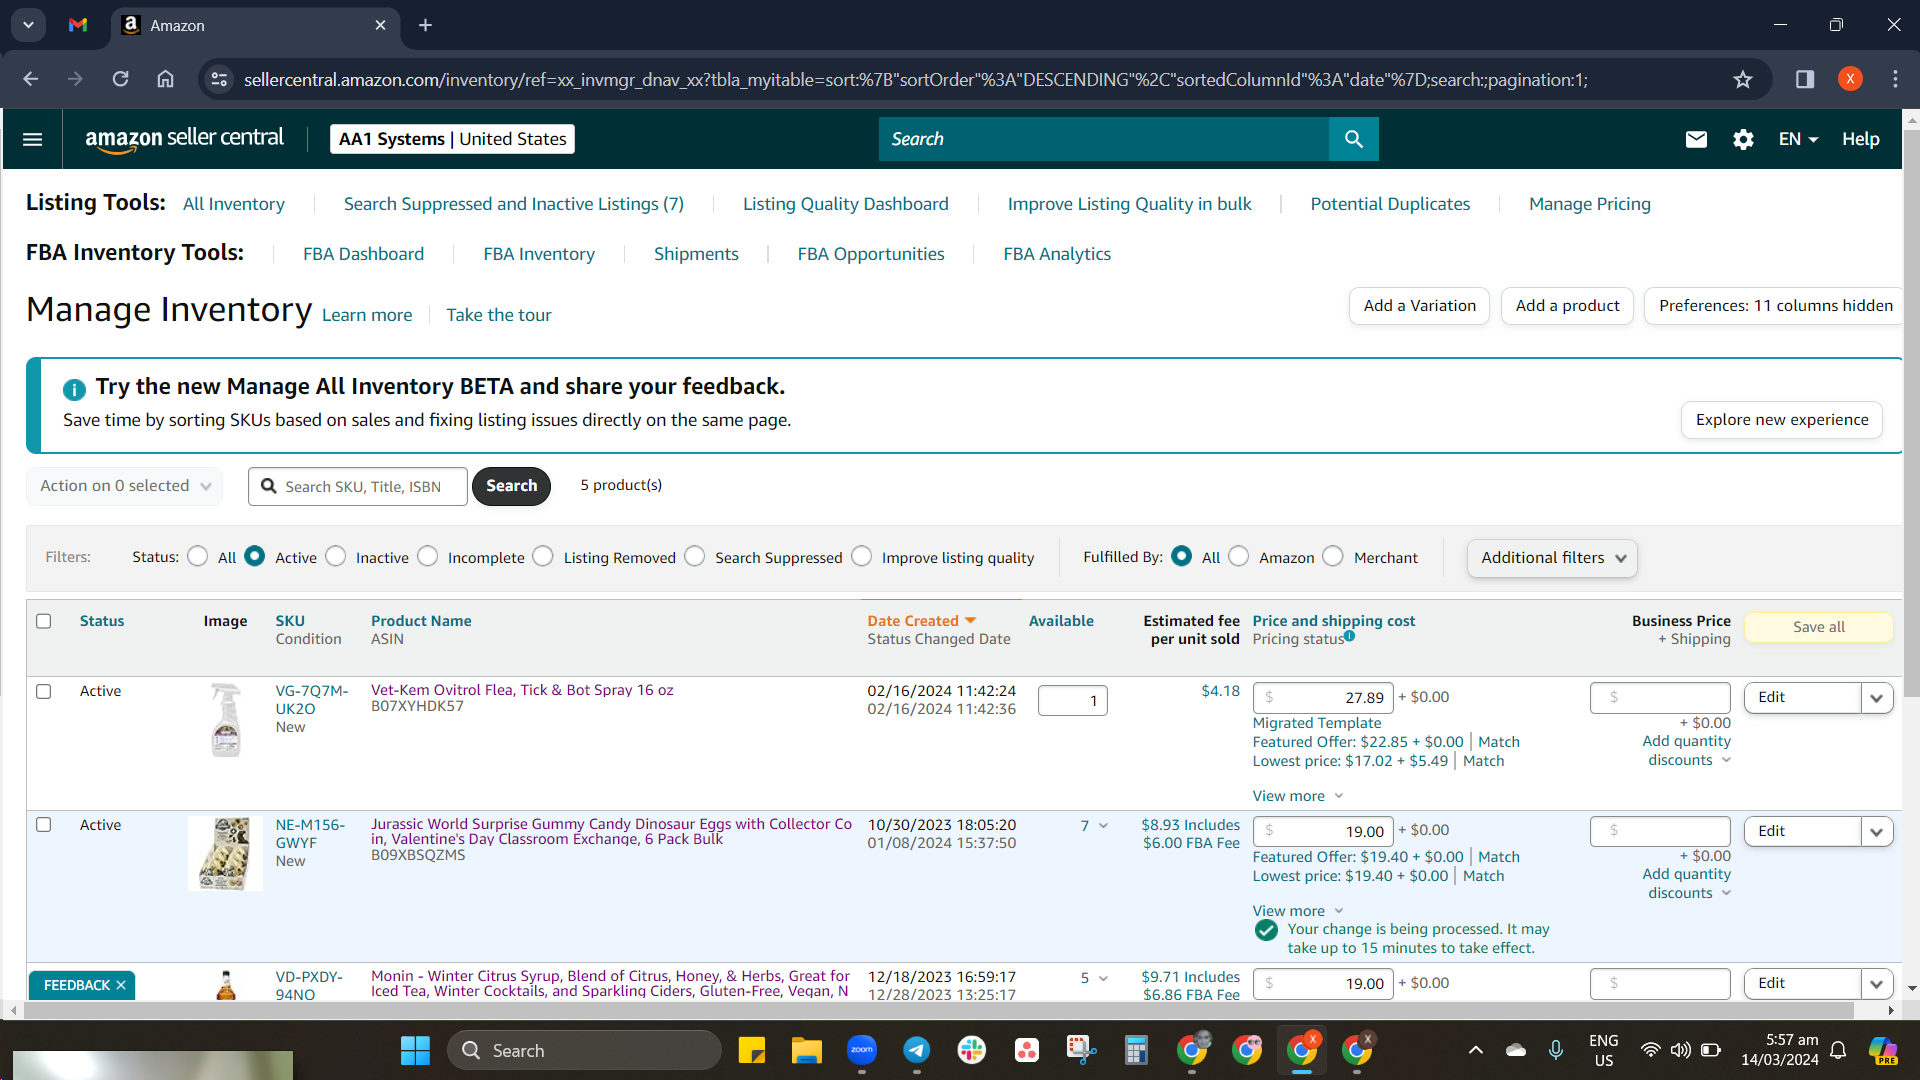Open the Listing Quality Dashboard

click(x=846, y=204)
